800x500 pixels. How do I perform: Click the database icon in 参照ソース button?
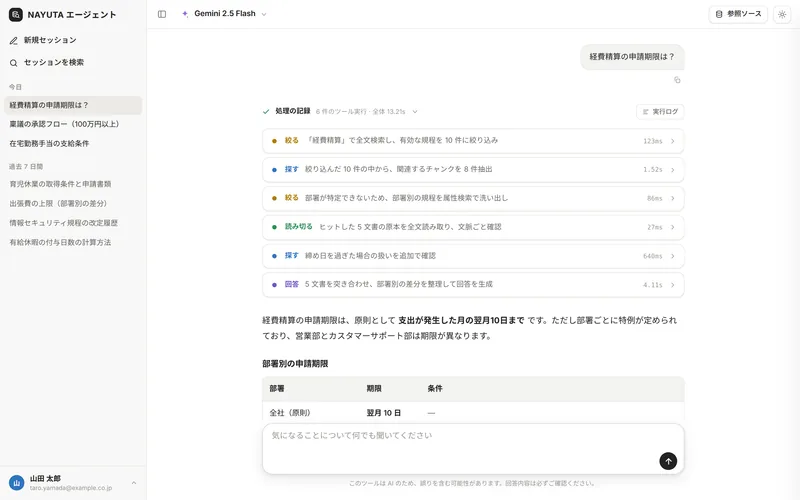(x=719, y=14)
